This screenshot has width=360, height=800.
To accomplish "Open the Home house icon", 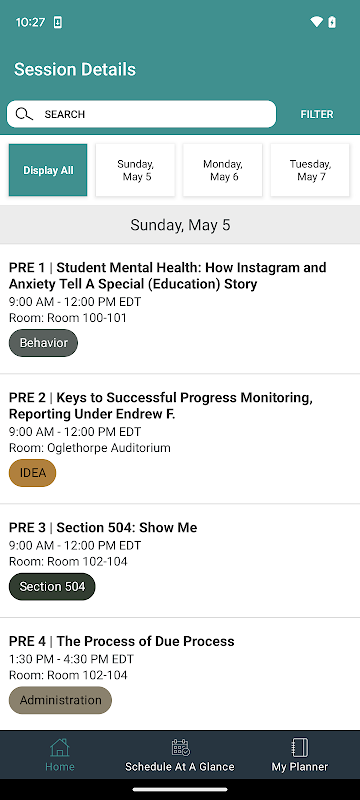I will point(60,747).
